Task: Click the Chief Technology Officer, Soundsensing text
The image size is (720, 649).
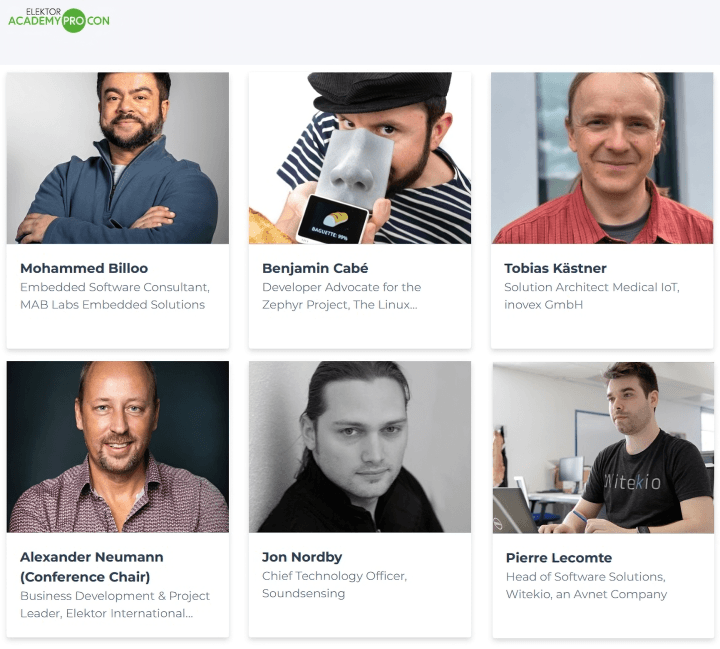Action: point(334,585)
